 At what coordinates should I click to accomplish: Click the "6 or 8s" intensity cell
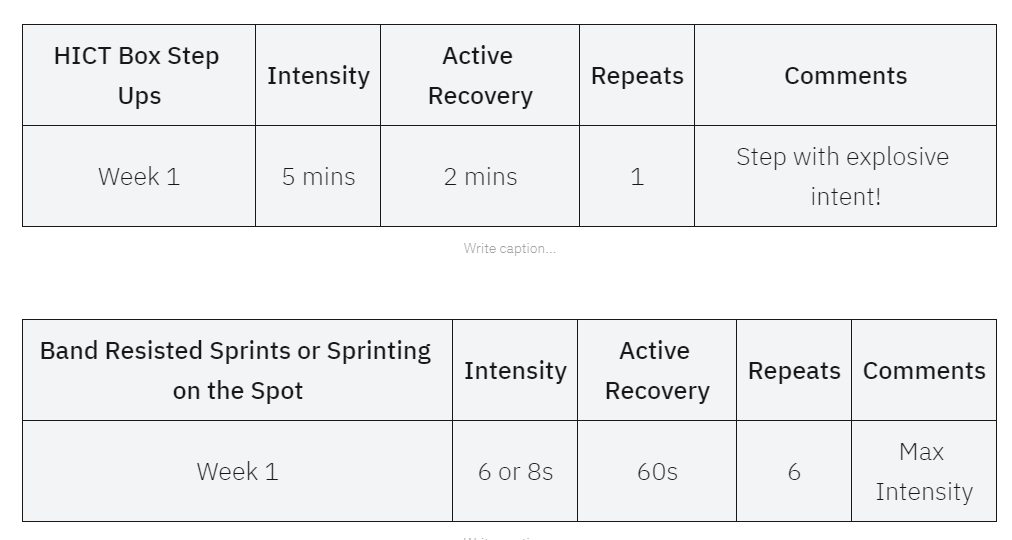point(515,472)
